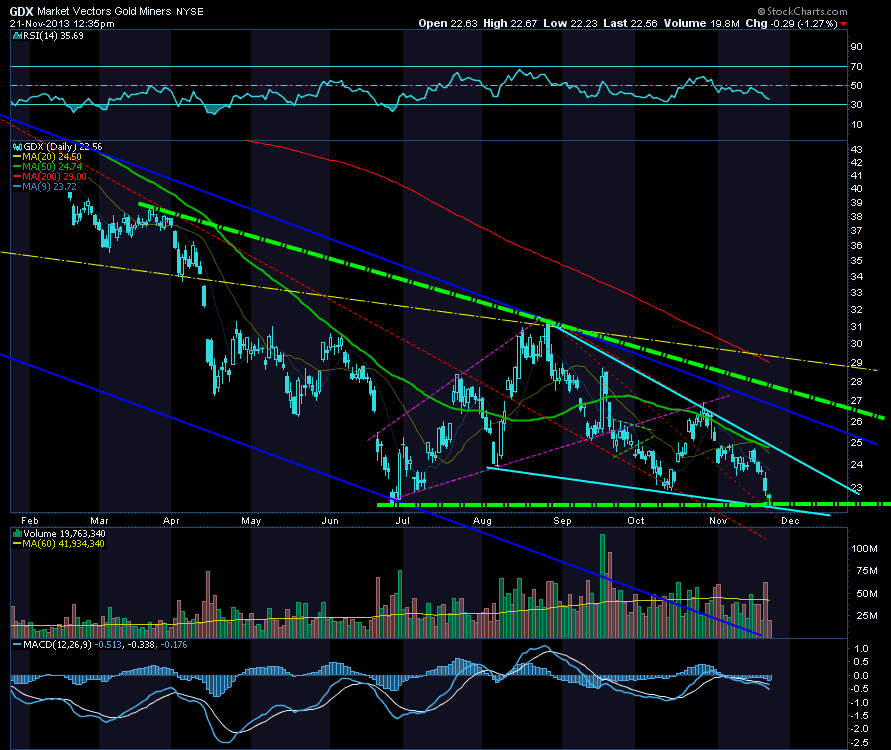Click the Mar label on time axis
Image resolution: width=891 pixels, height=750 pixels.
point(99,521)
